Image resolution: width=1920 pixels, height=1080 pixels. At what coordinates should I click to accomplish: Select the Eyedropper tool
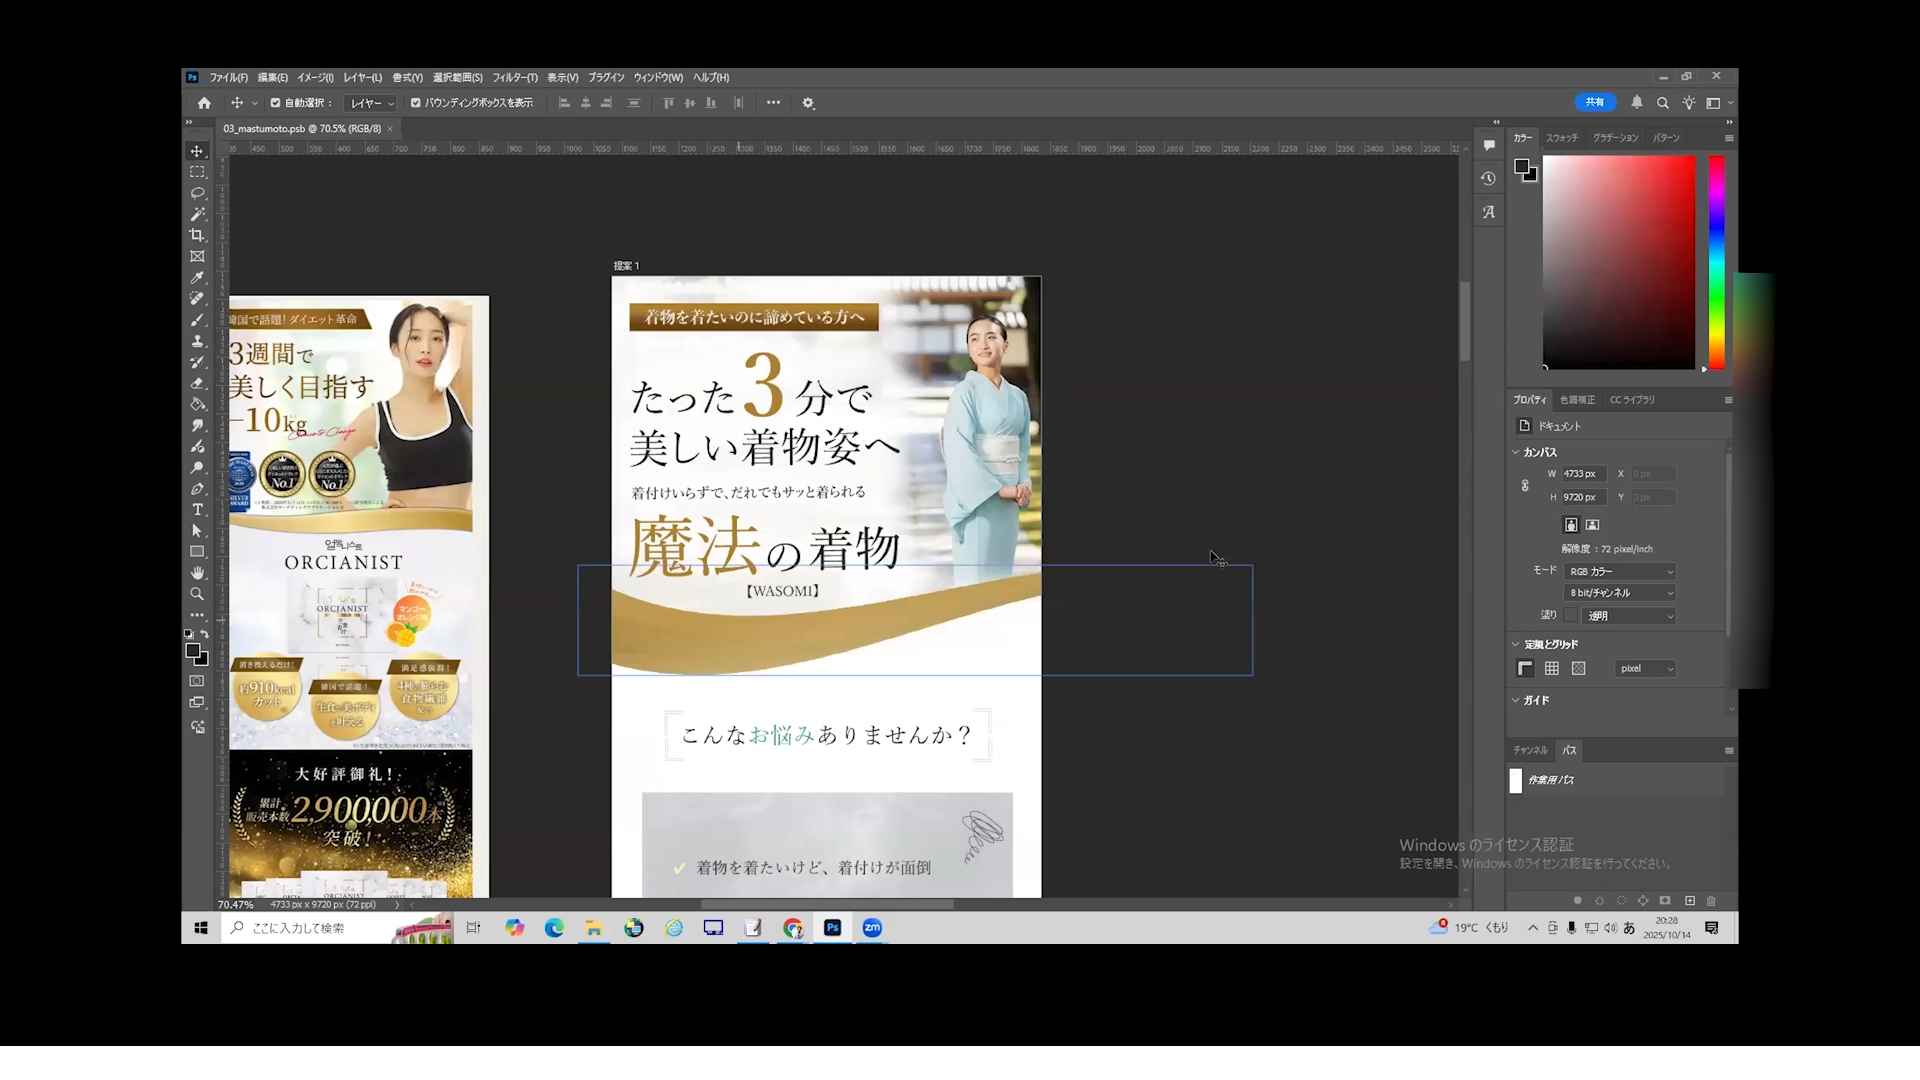click(197, 278)
